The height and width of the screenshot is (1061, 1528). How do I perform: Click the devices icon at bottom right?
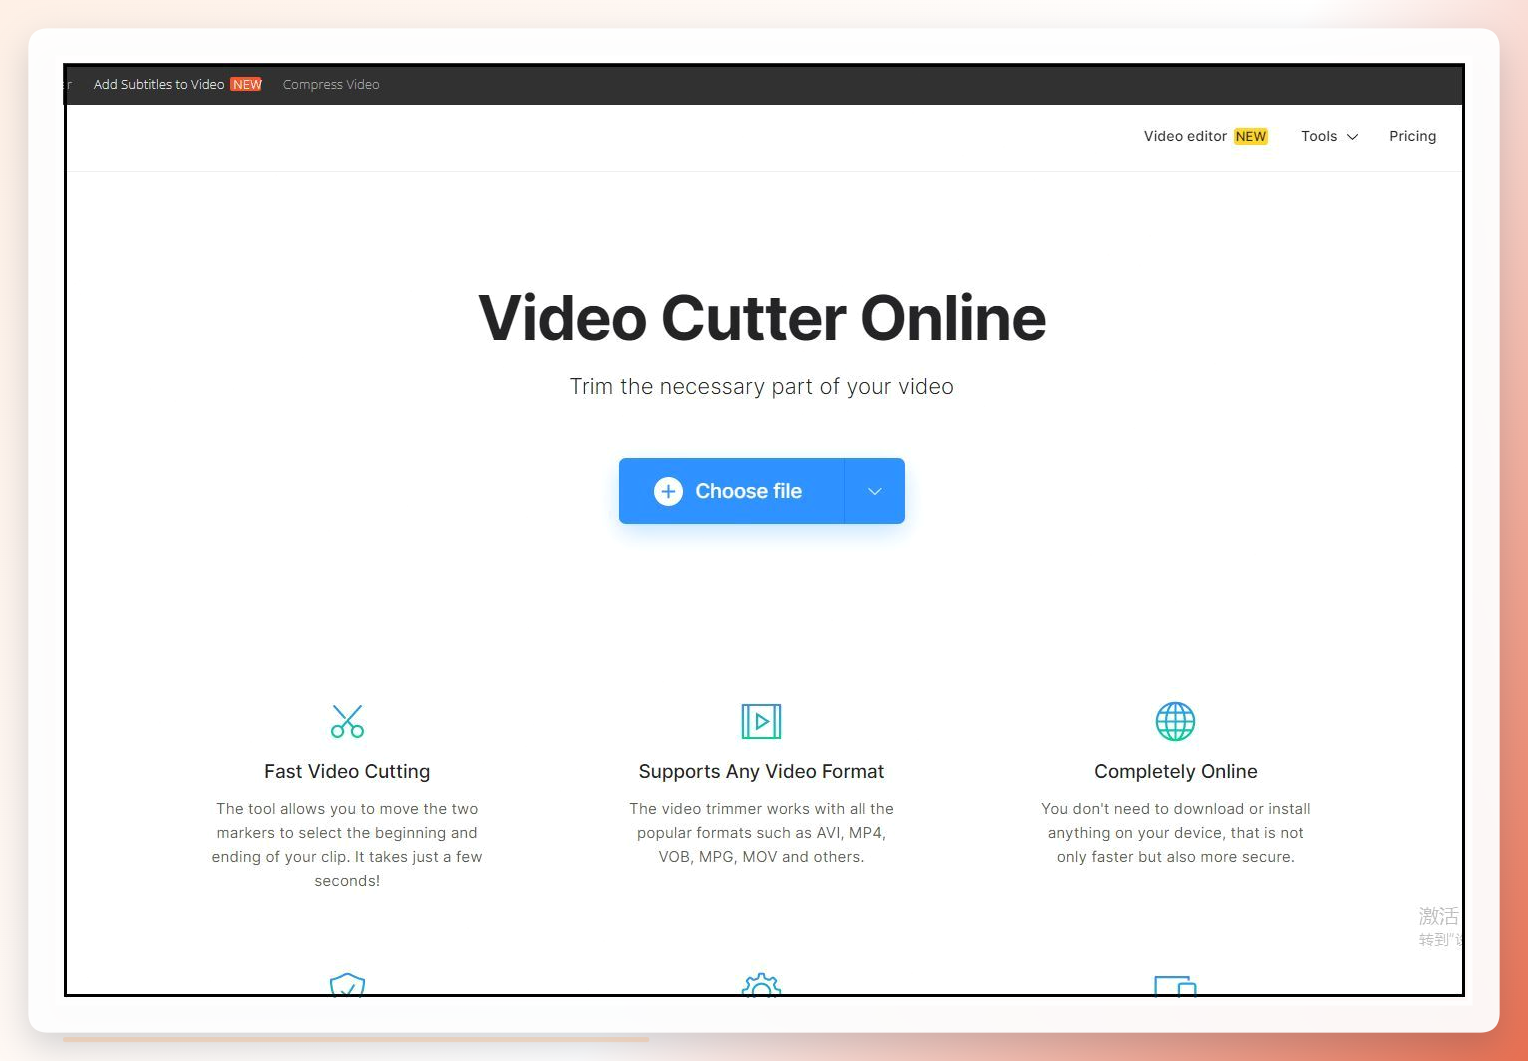coord(1175,986)
